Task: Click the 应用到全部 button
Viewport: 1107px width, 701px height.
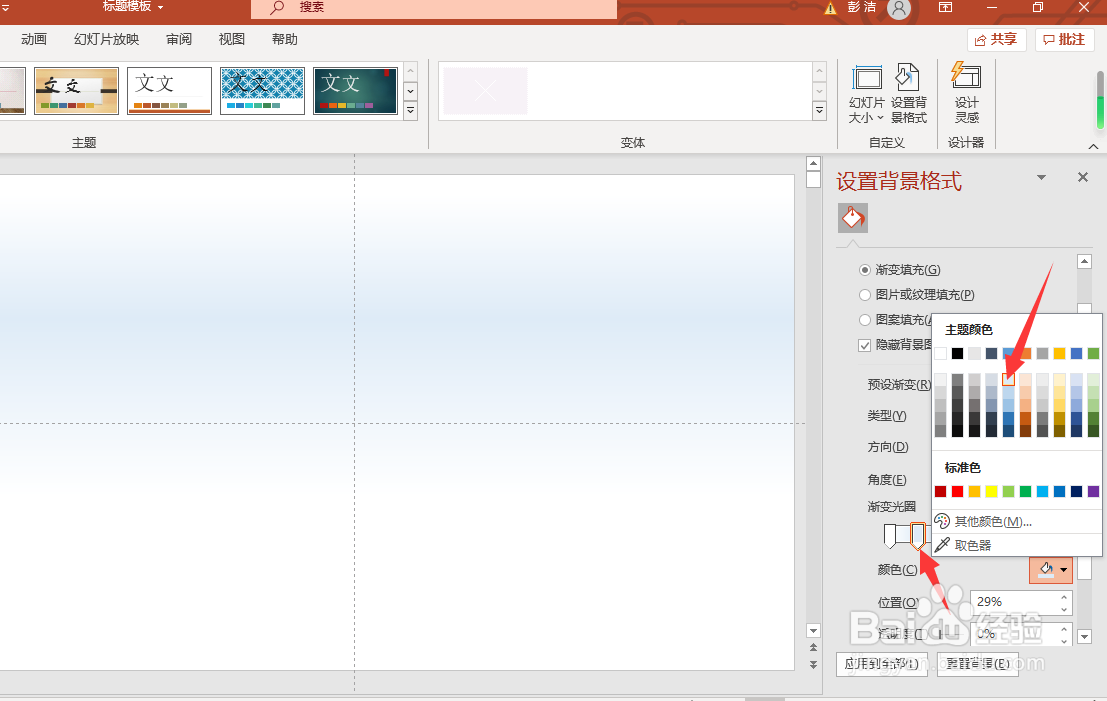Action: click(x=882, y=664)
